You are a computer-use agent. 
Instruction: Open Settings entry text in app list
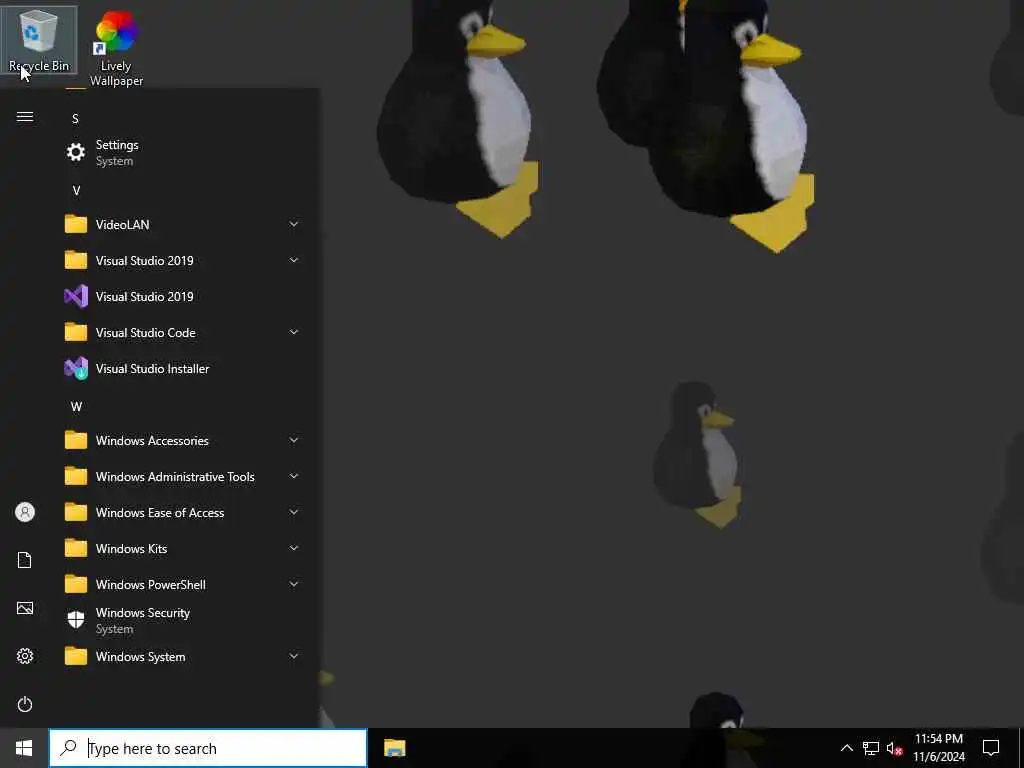click(x=117, y=145)
